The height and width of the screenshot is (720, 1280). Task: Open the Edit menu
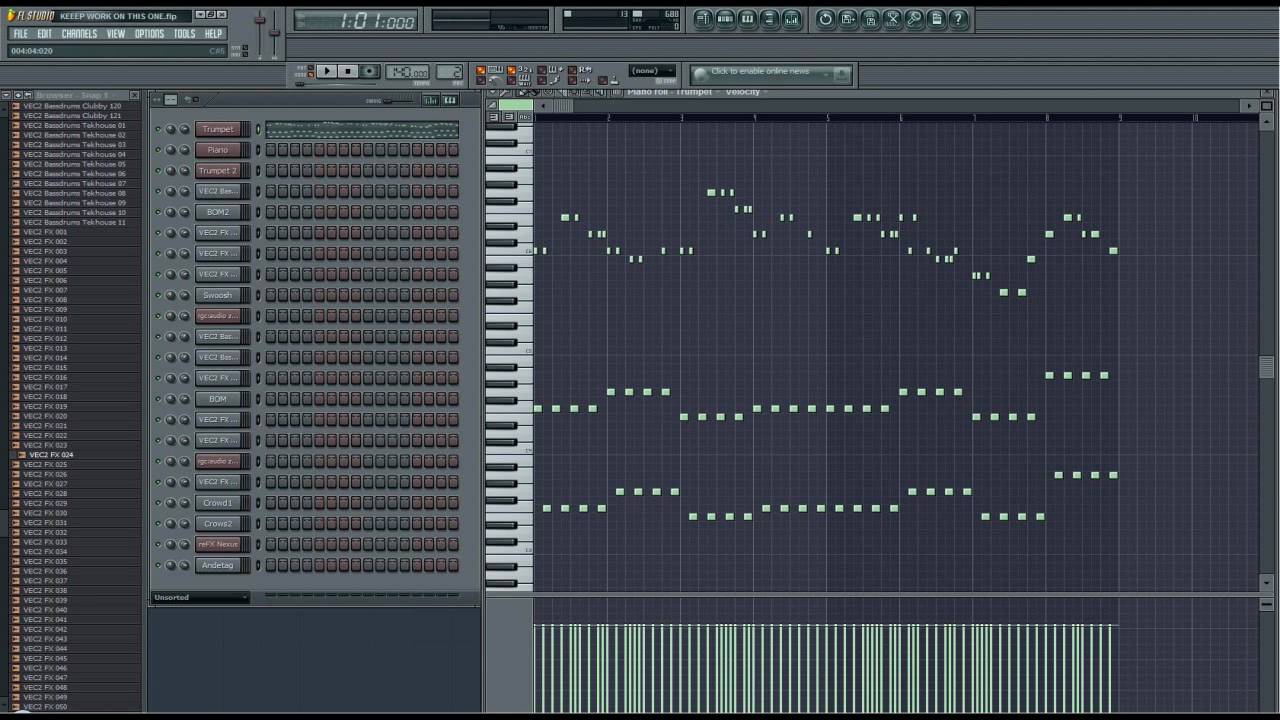(x=44, y=34)
